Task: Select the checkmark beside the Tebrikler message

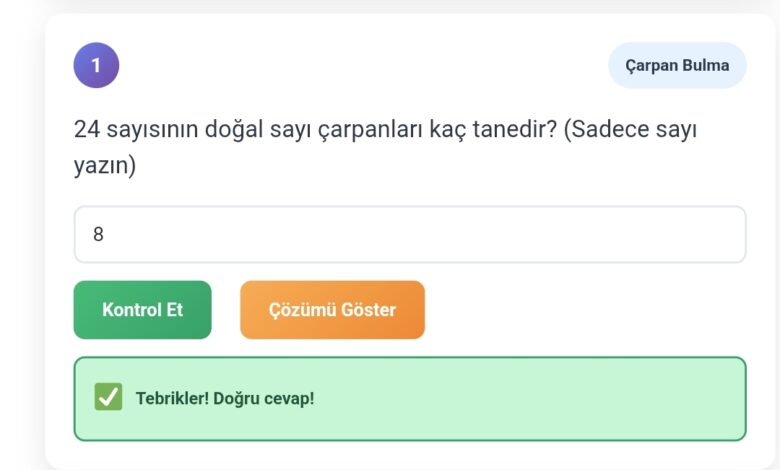Action: pos(108,398)
